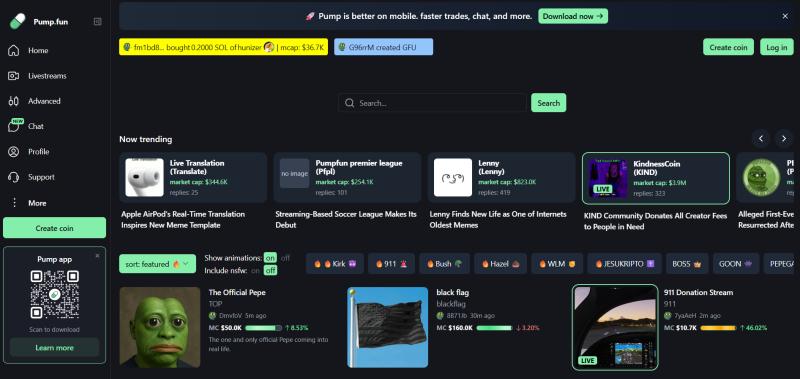The image size is (800, 379).
Task: Click the Livestreams camera icon
Action: pos(14,76)
